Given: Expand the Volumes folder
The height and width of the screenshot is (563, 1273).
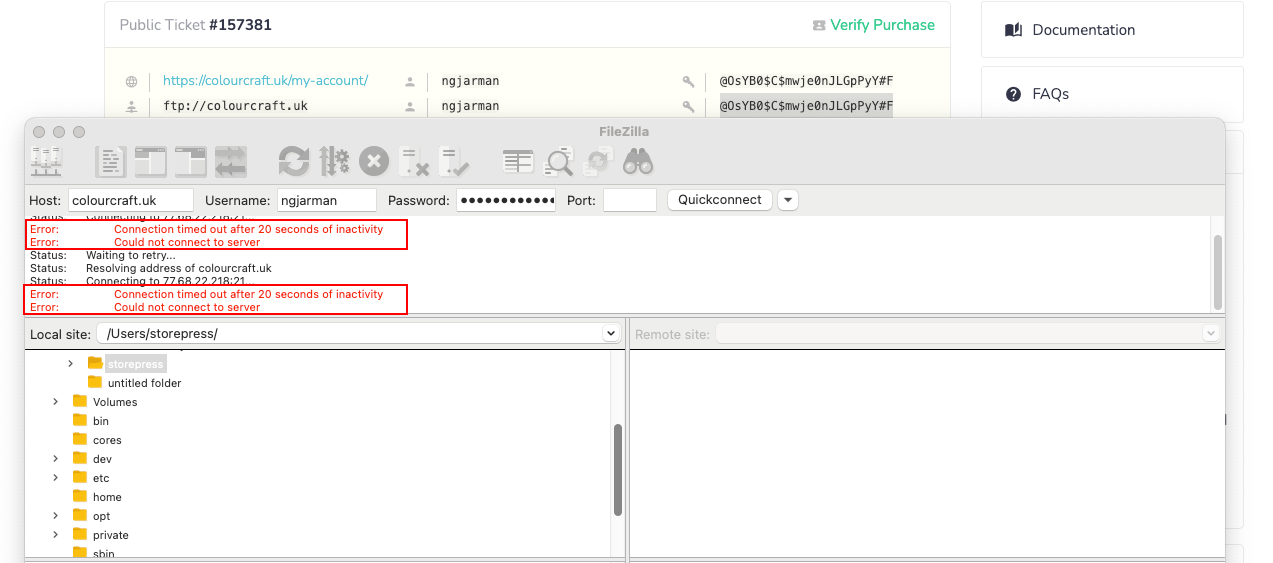Looking at the screenshot, I should (56, 402).
